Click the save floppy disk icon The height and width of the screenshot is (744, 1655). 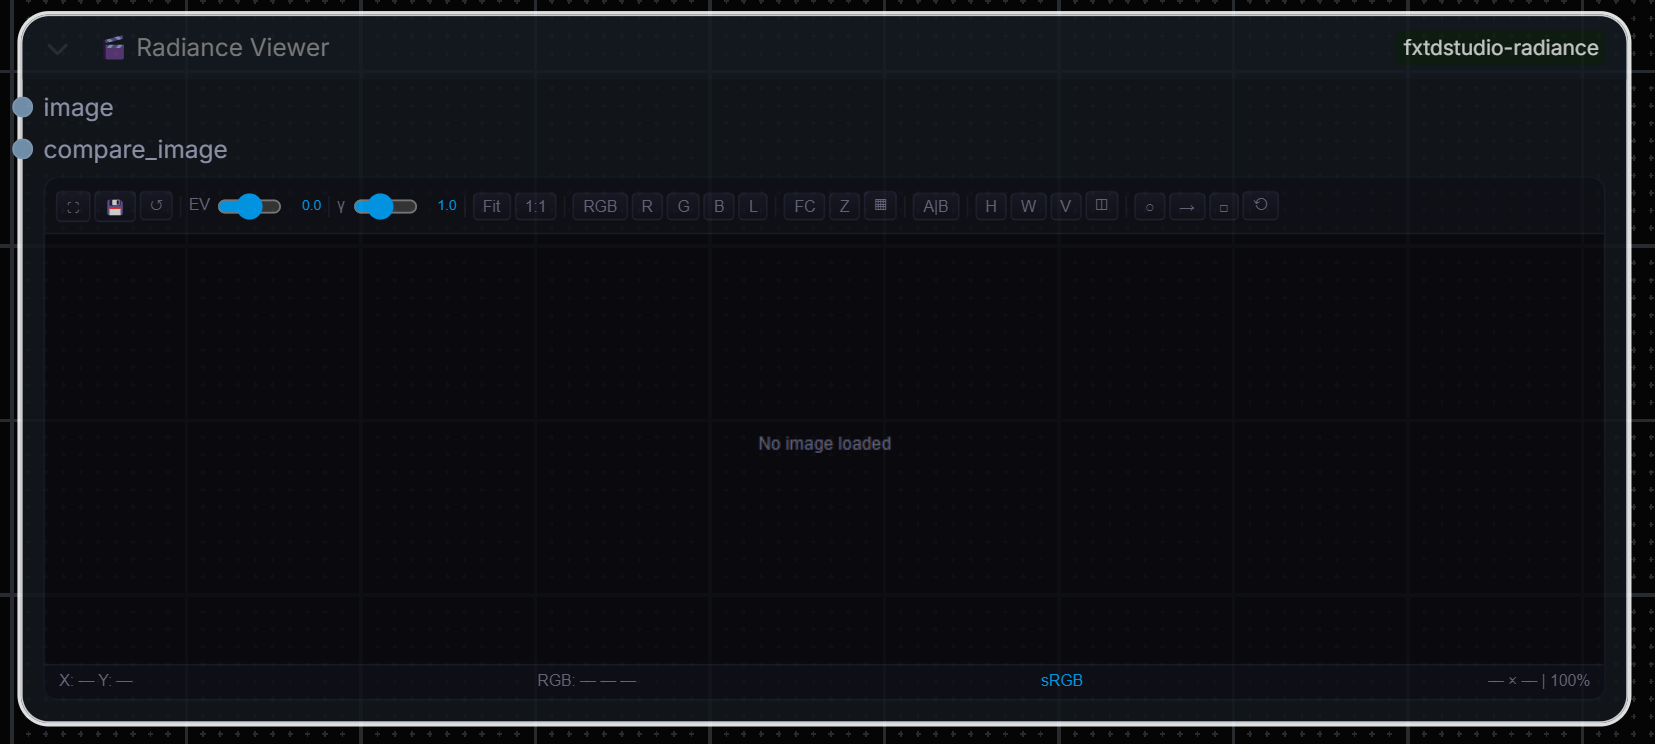[x=115, y=207]
